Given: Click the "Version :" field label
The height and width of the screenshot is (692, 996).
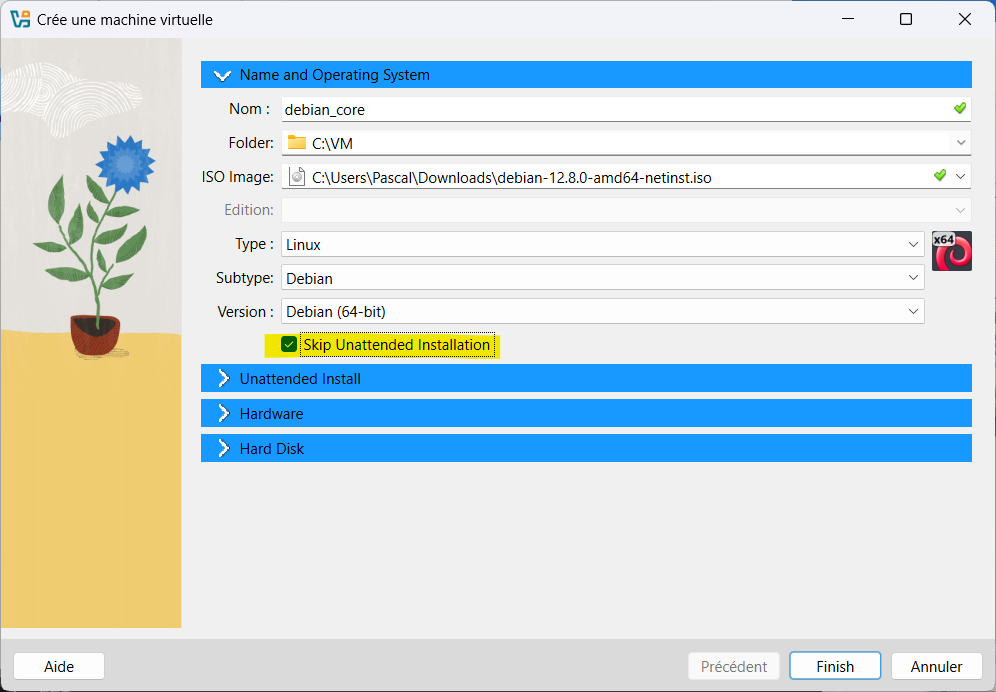Looking at the screenshot, I should click(246, 311).
